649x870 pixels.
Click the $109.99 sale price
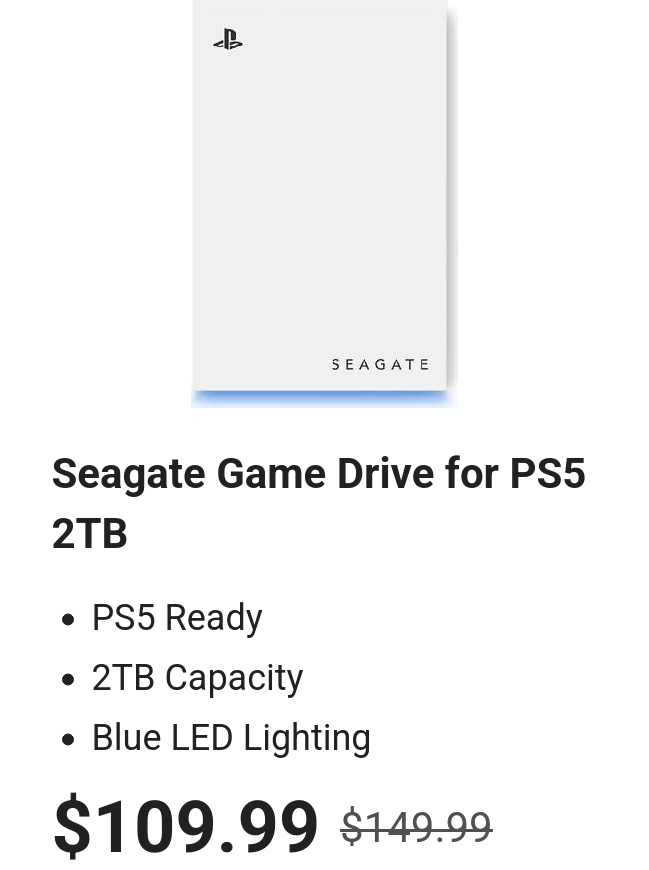point(186,827)
